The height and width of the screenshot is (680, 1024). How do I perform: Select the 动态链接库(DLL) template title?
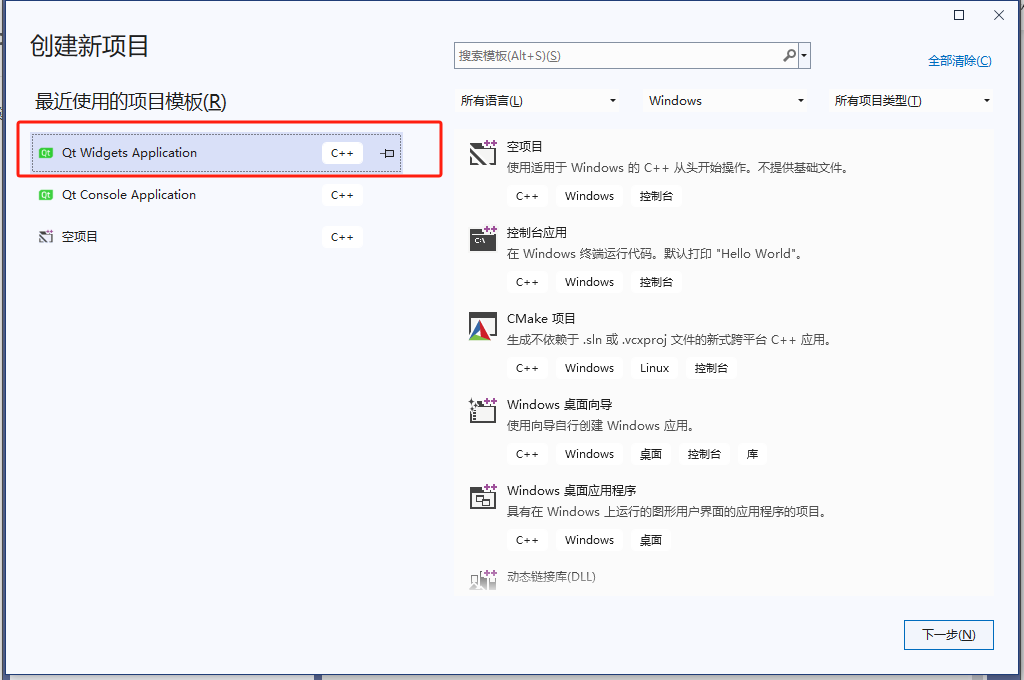pos(551,577)
